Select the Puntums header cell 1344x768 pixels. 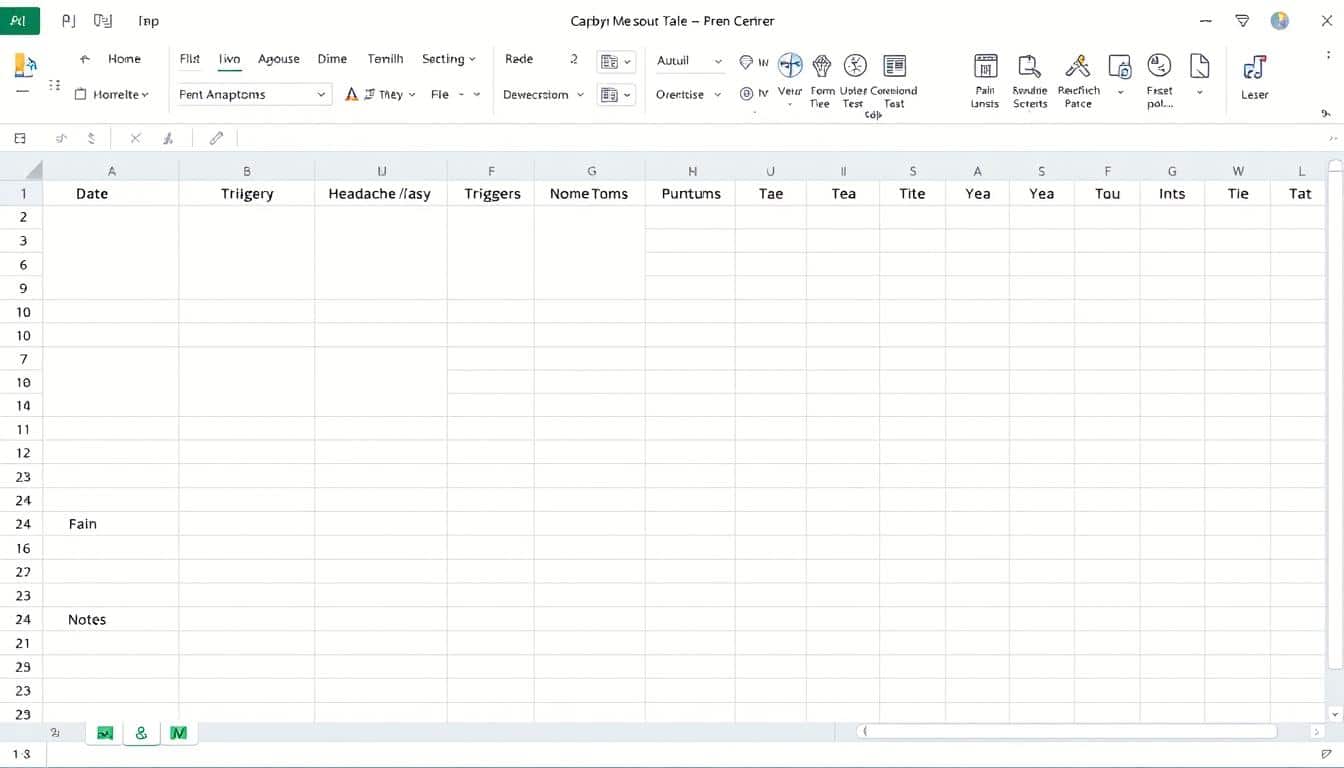pos(691,193)
